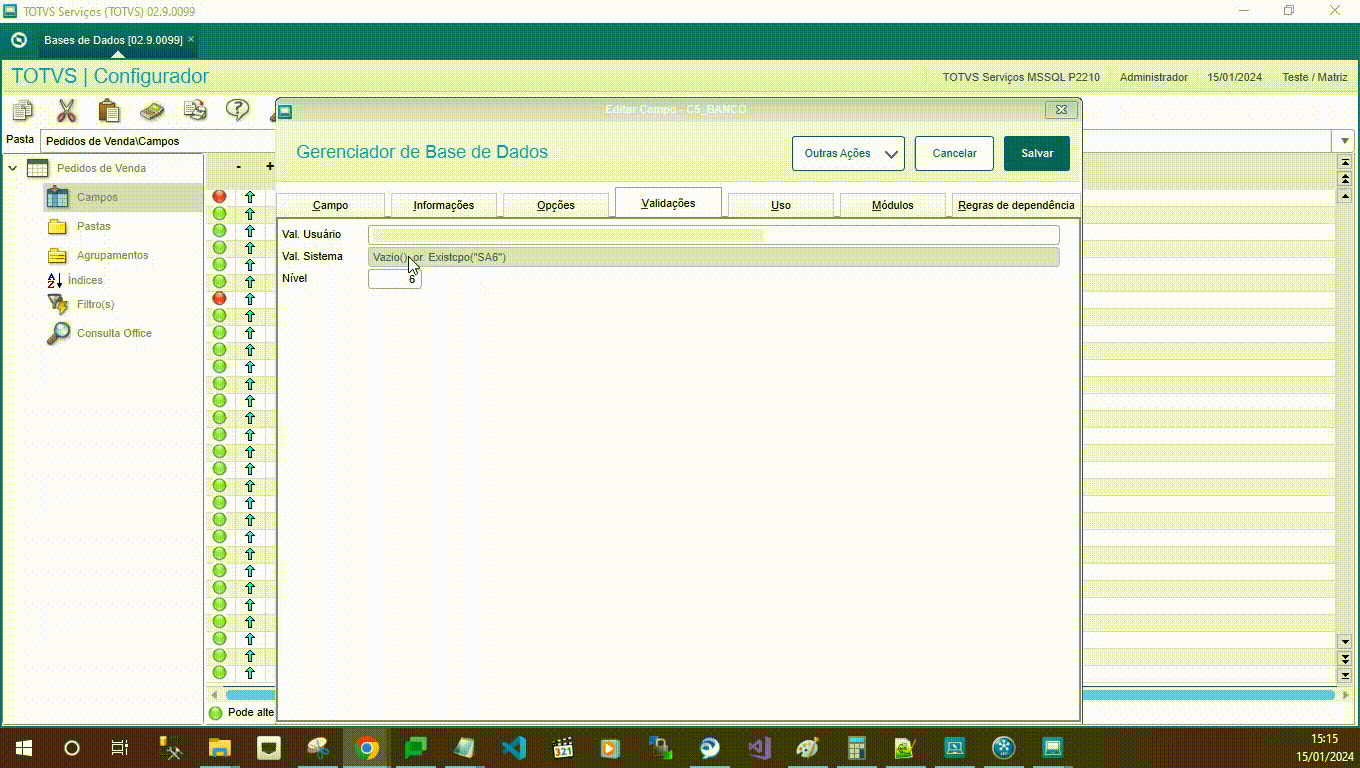The image size is (1360, 768).
Task: Click the clipboard Paste toolbar icon
Action: click(109, 110)
